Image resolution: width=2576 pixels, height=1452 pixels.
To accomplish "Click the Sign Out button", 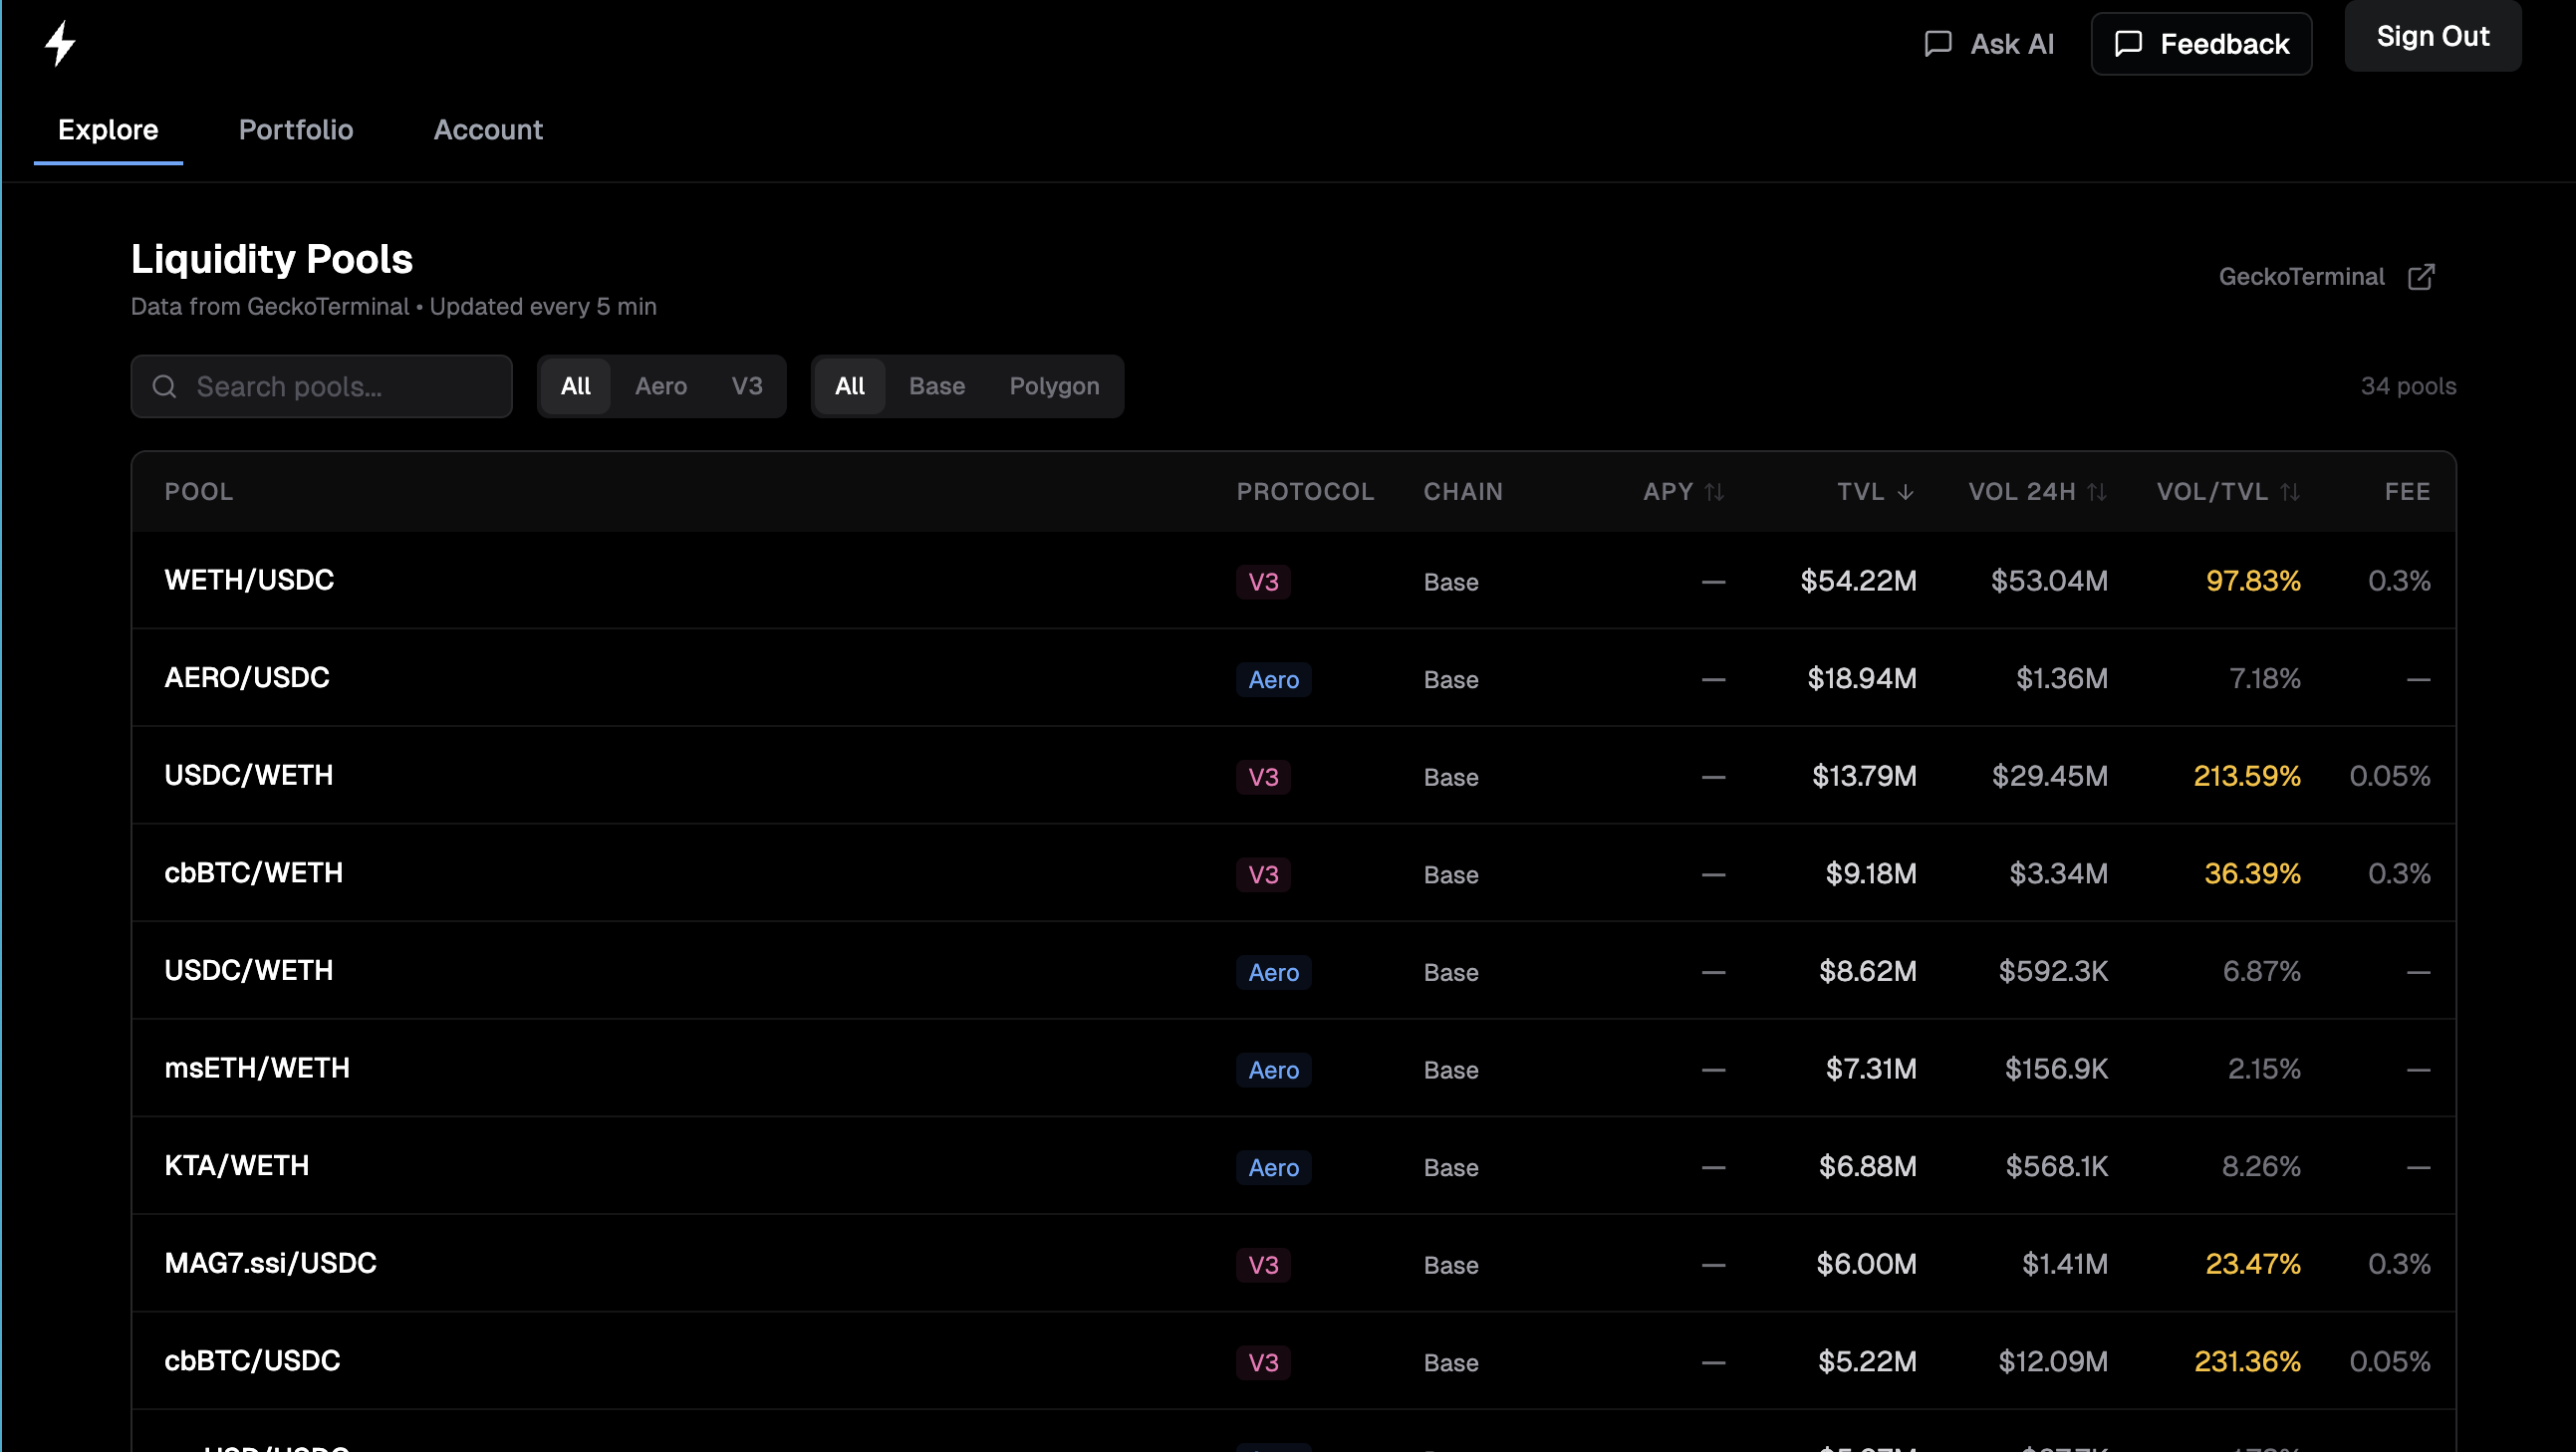I will (x=2432, y=36).
